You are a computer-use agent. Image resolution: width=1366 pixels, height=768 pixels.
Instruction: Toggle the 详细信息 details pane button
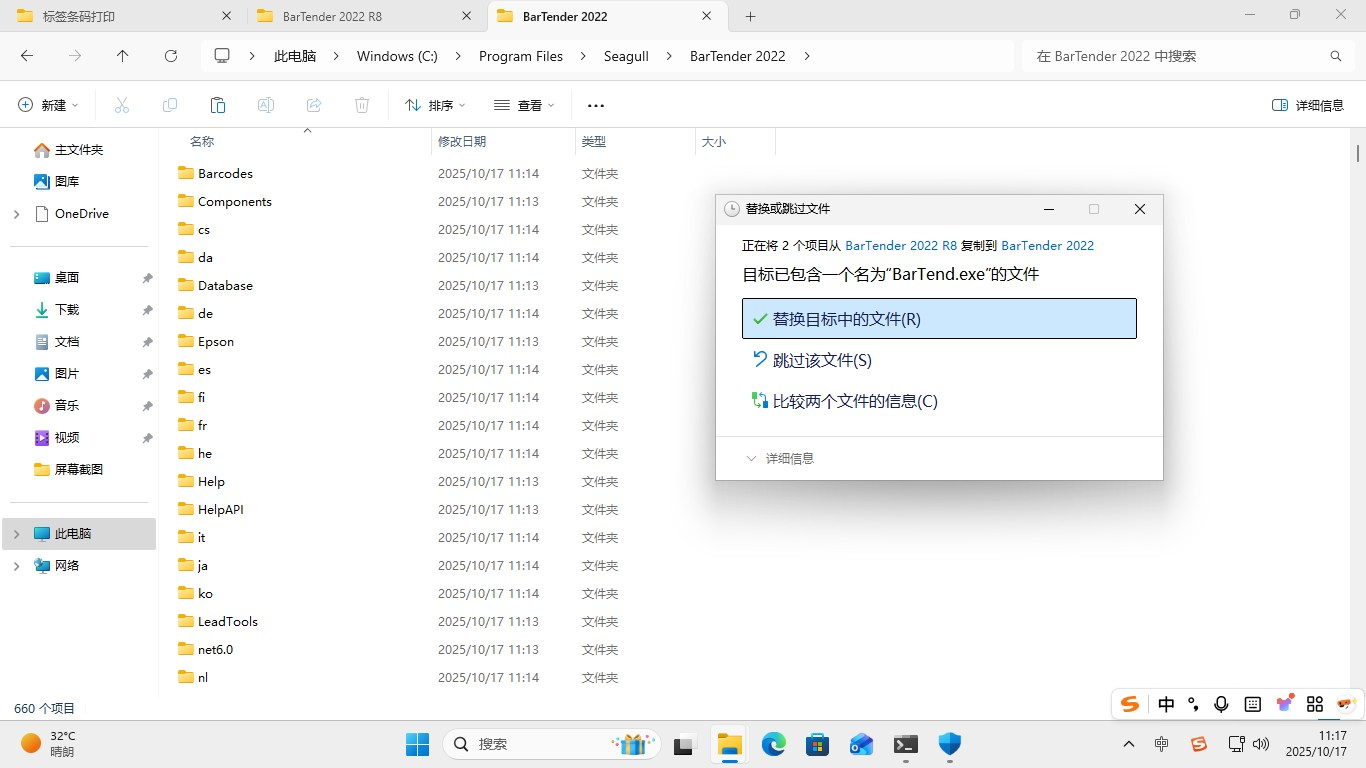(x=1308, y=105)
